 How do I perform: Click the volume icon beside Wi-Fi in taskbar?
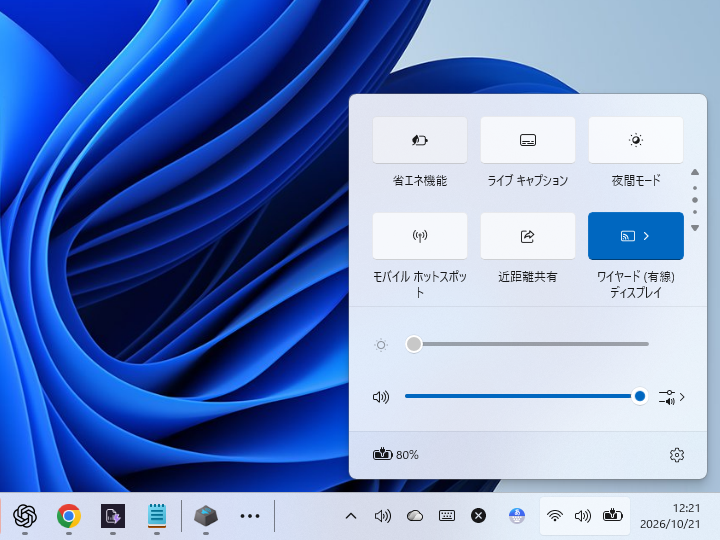tap(583, 516)
